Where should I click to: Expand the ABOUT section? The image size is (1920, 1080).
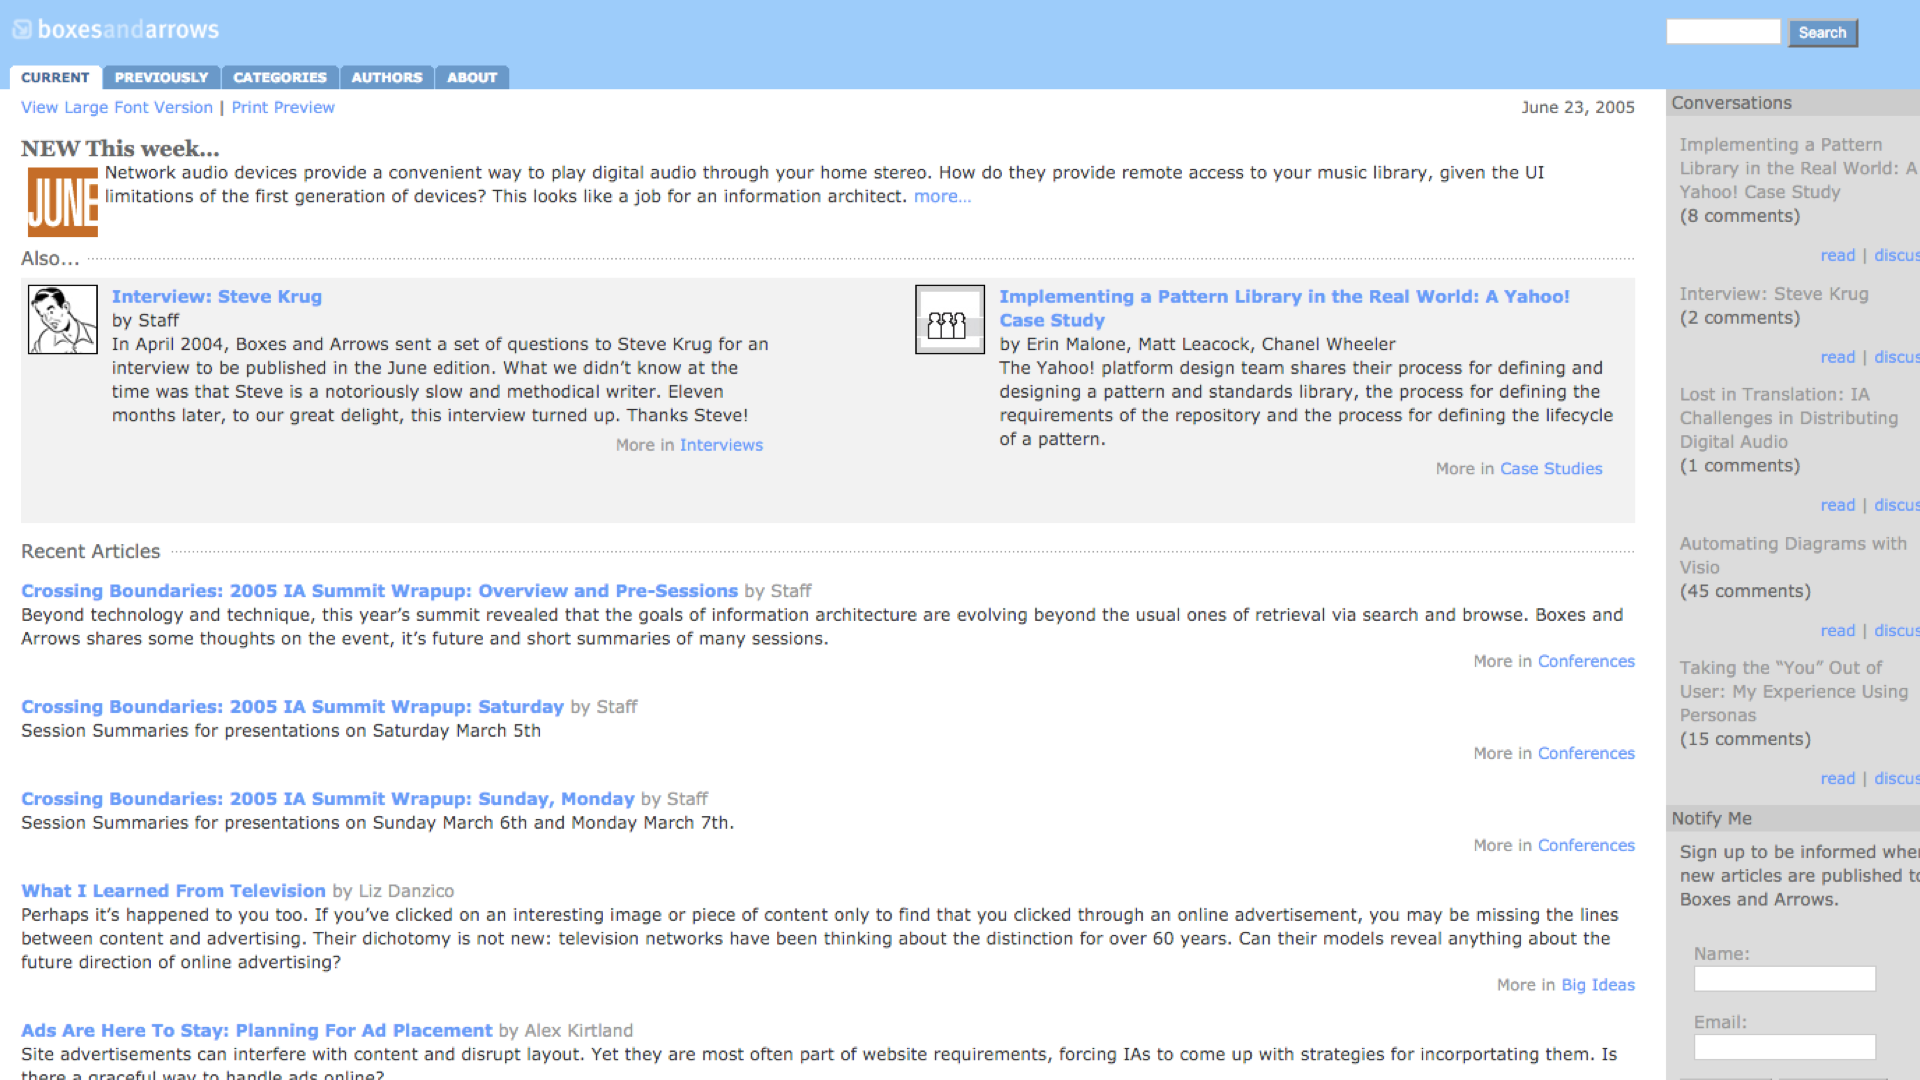click(x=472, y=76)
